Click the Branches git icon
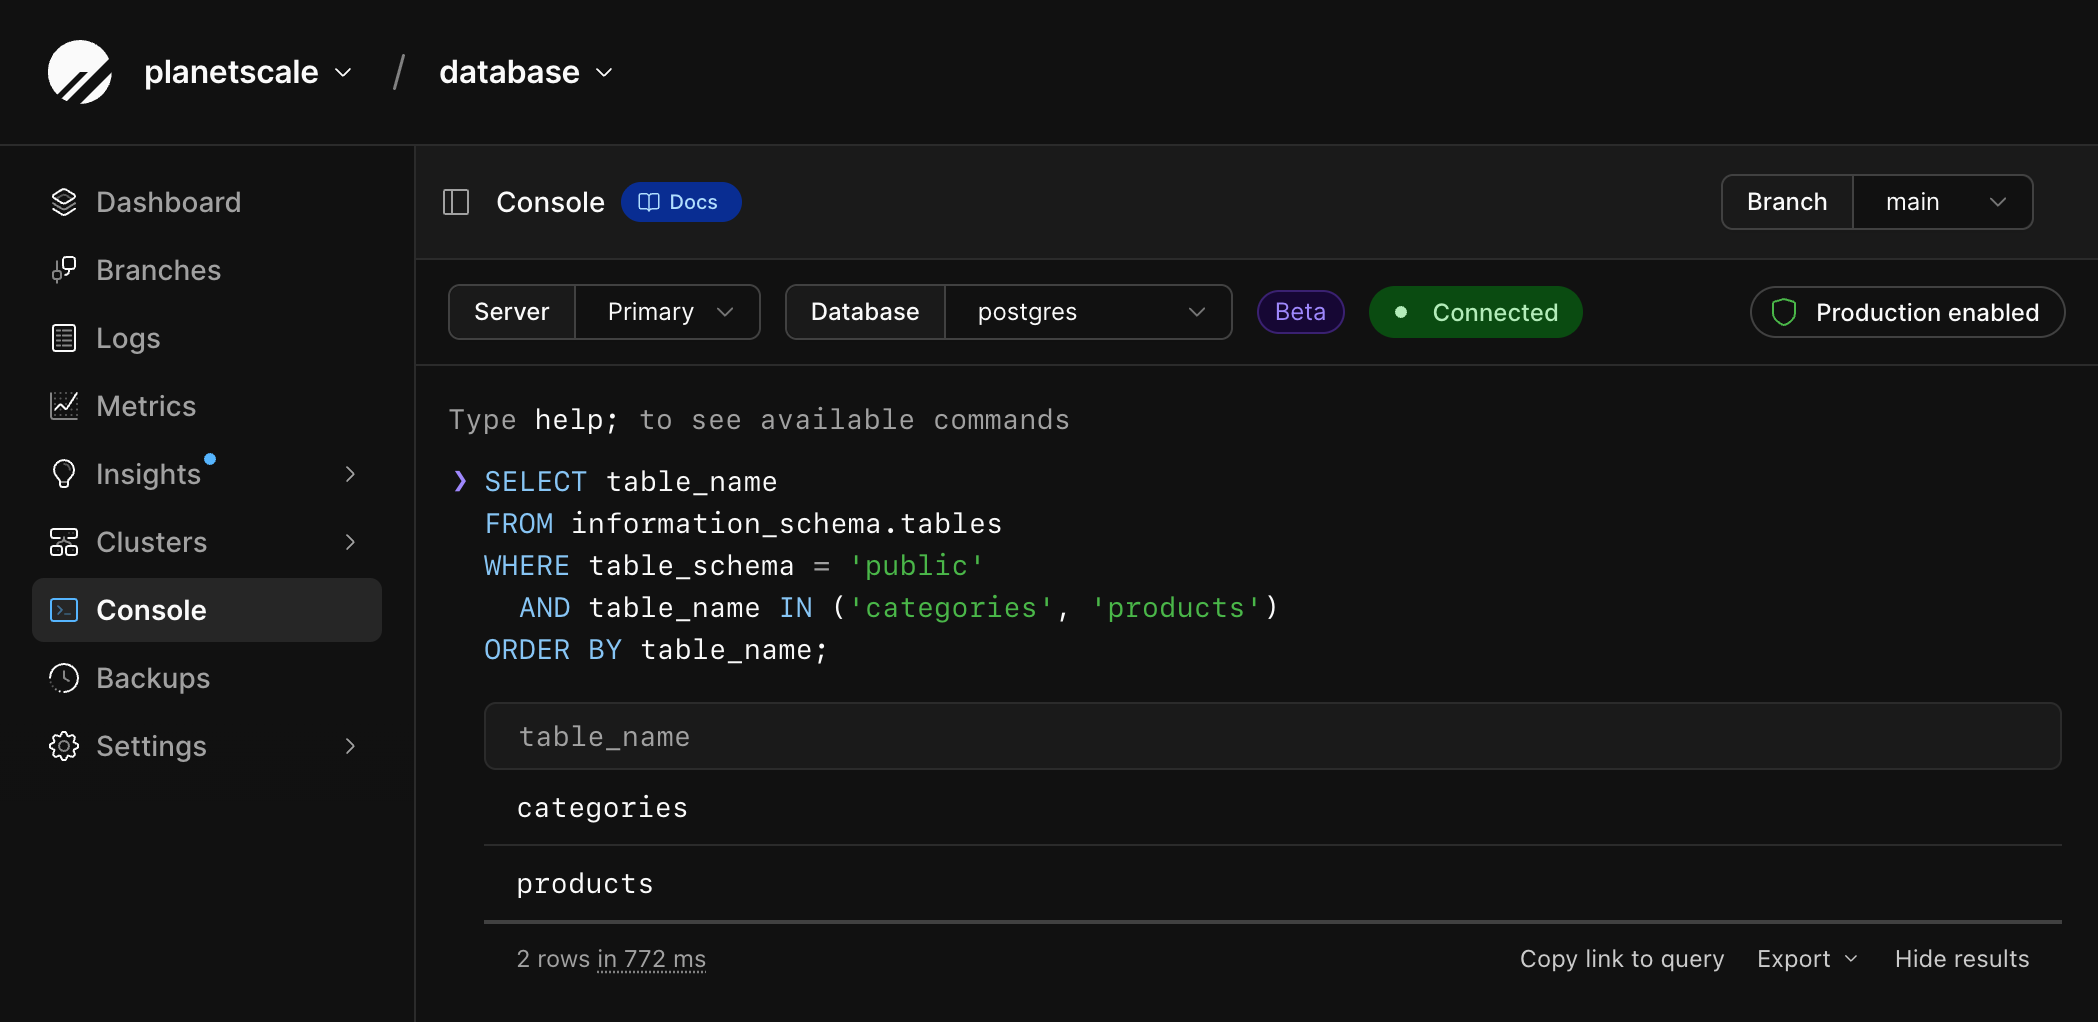Screen dimensions: 2098x1022 point(64,270)
